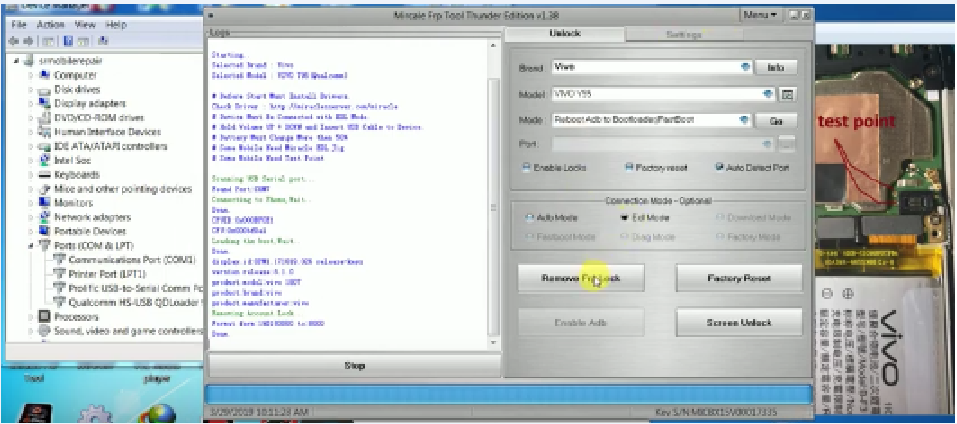Click the Mice and other pointing devices icon

tap(44, 189)
